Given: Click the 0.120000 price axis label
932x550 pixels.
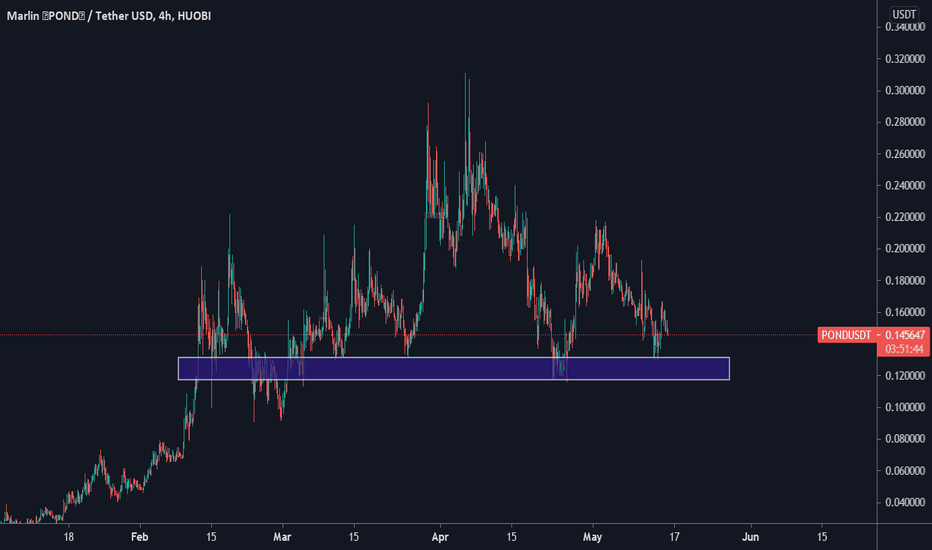Looking at the screenshot, I should [x=905, y=376].
